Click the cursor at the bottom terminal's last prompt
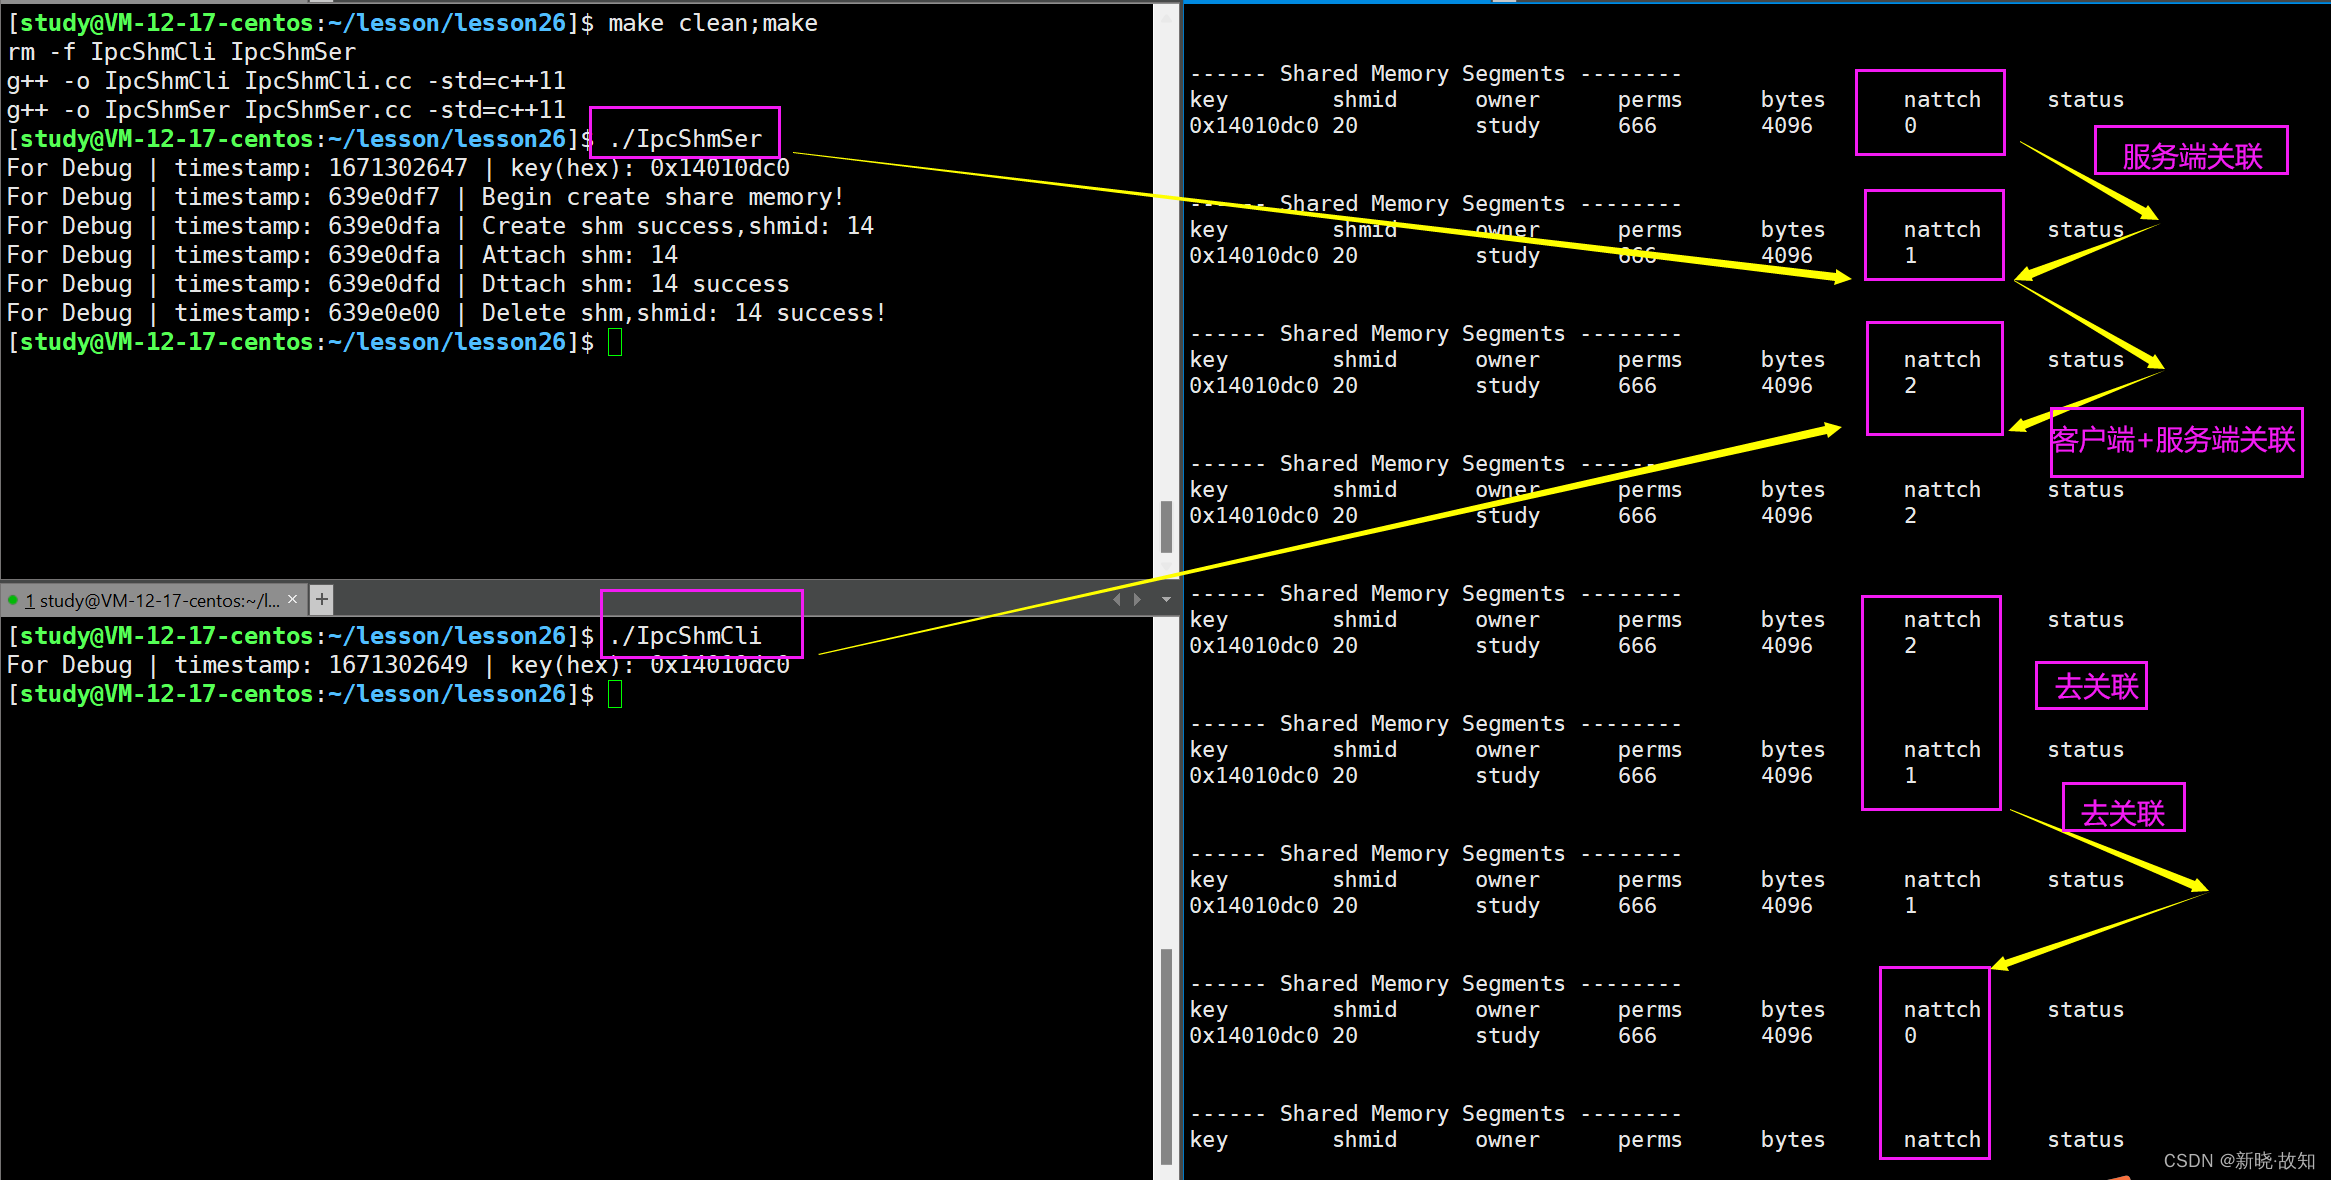2331x1180 pixels. pos(615,694)
